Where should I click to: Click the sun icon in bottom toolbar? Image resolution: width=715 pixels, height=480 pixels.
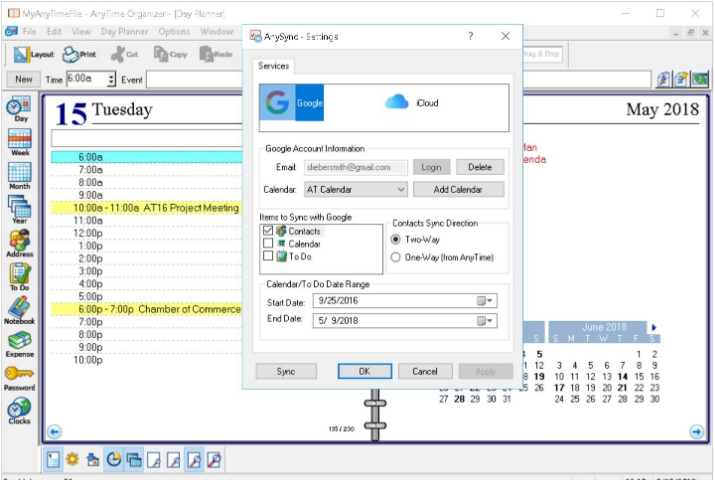tap(72, 459)
